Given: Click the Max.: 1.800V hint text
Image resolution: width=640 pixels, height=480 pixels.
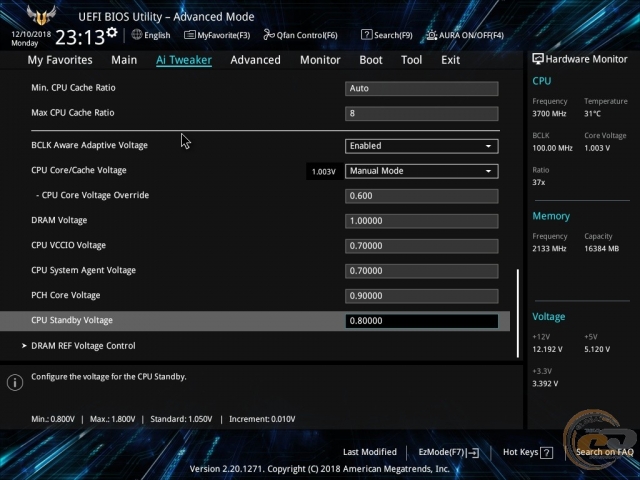Looking at the screenshot, I should coord(113,419).
